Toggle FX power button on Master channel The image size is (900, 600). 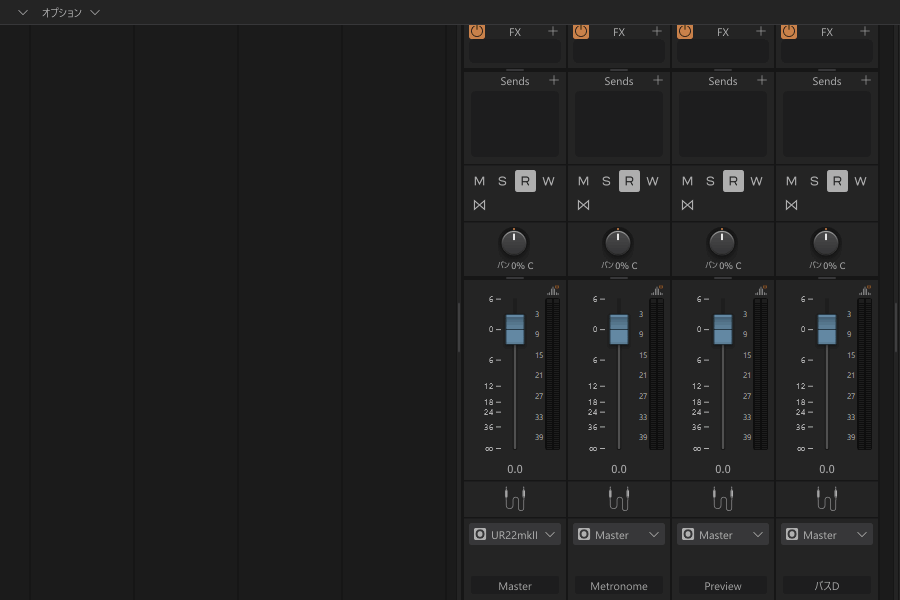point(477,32)
